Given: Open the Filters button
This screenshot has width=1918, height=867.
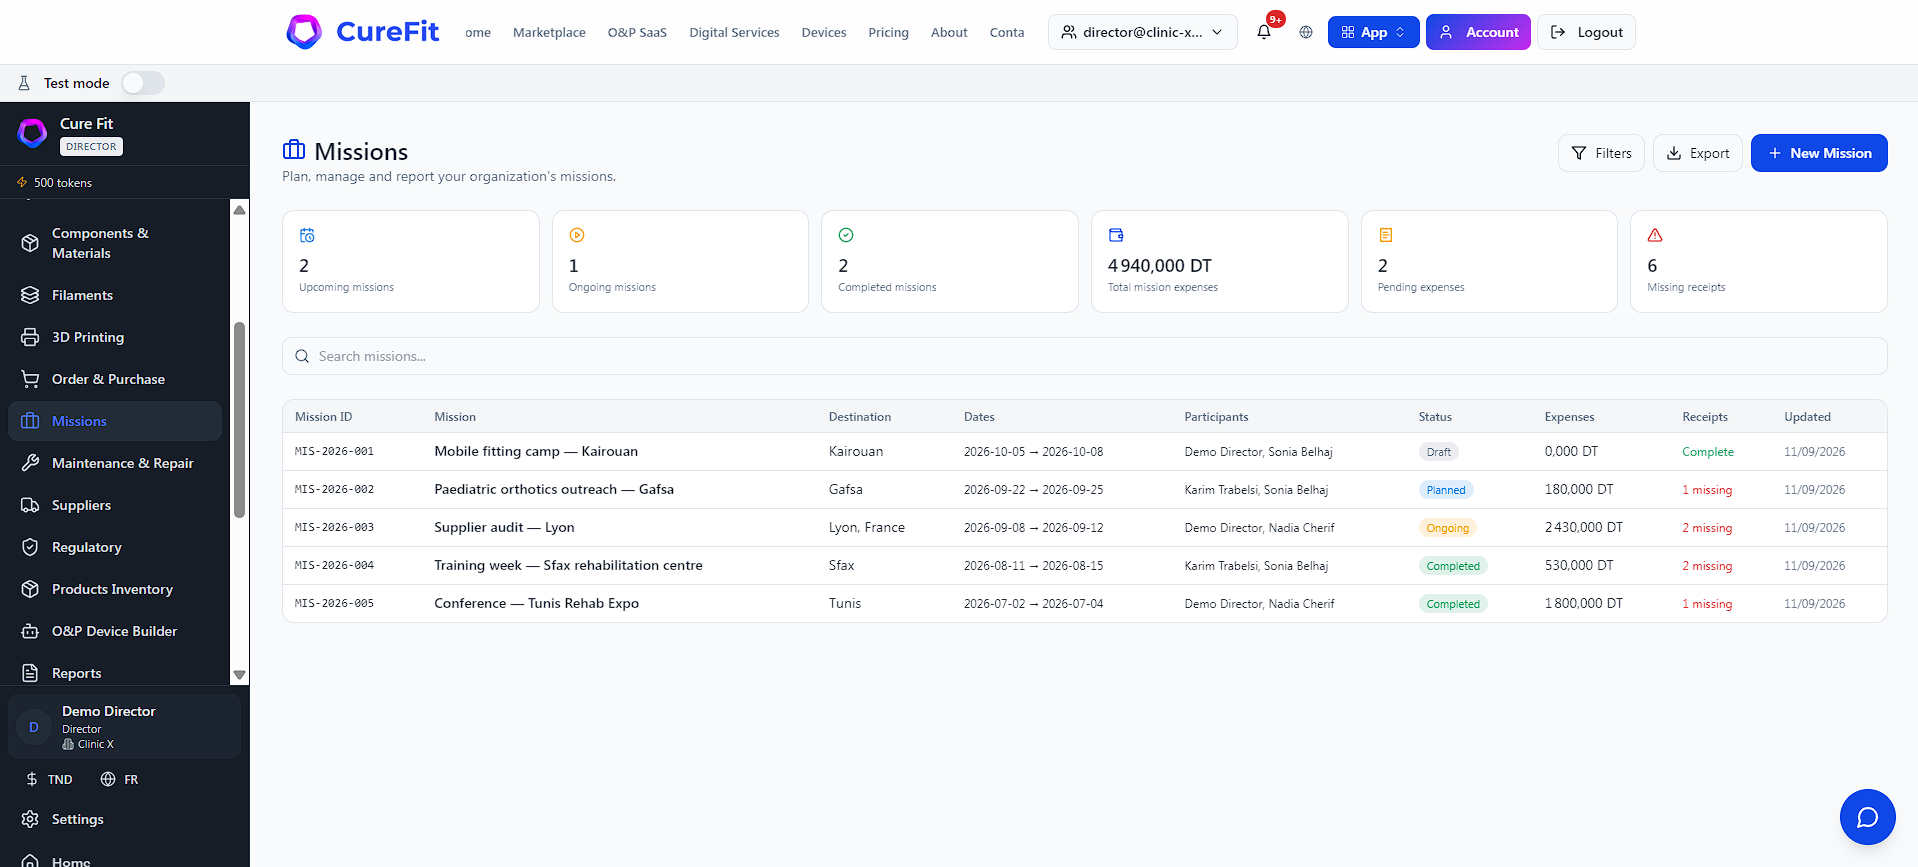Looking at the screenshot, I should (1601, 153).
